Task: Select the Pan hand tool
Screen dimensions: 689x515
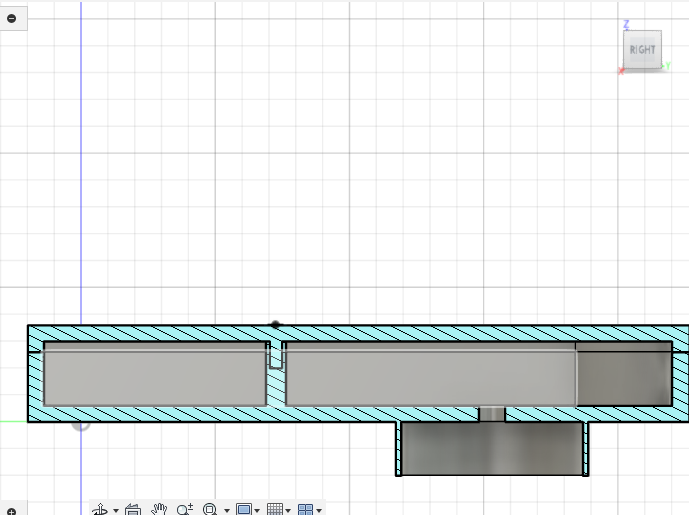Action: pos(159,510)
